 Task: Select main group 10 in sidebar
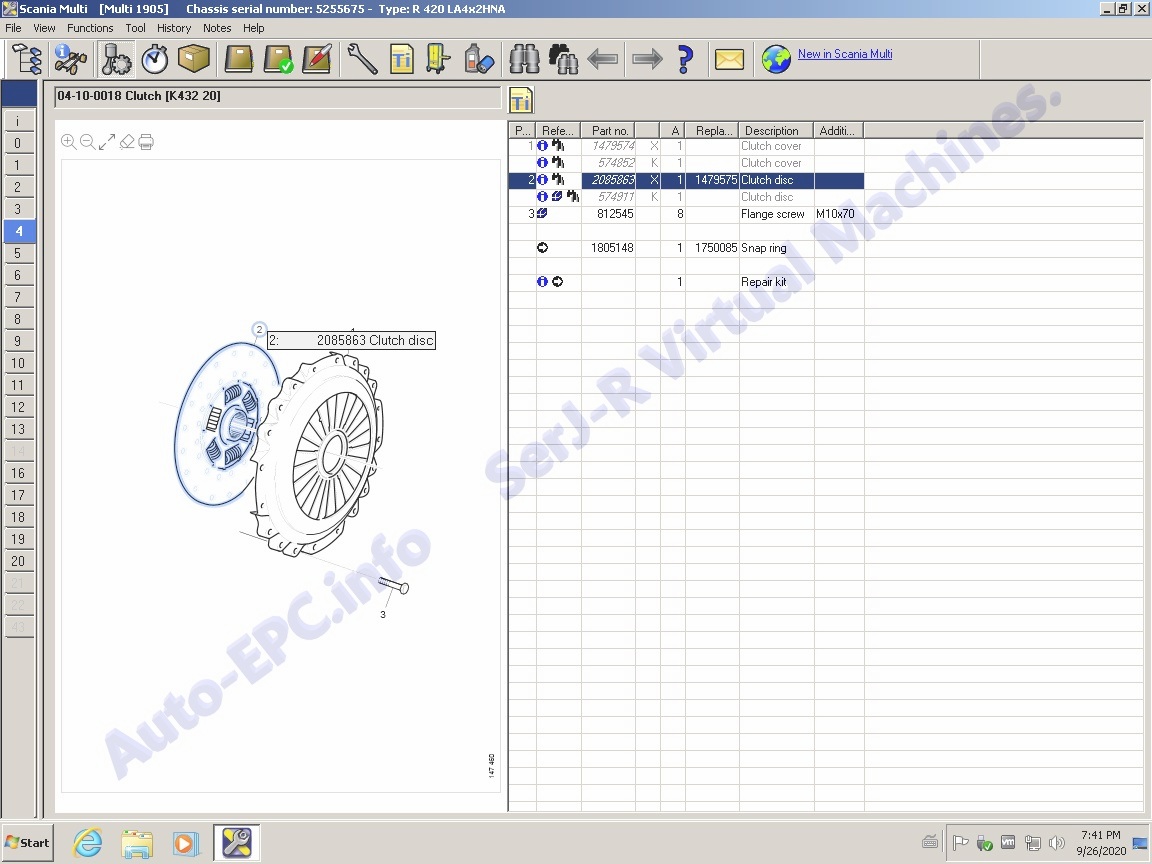click(18, 363)
